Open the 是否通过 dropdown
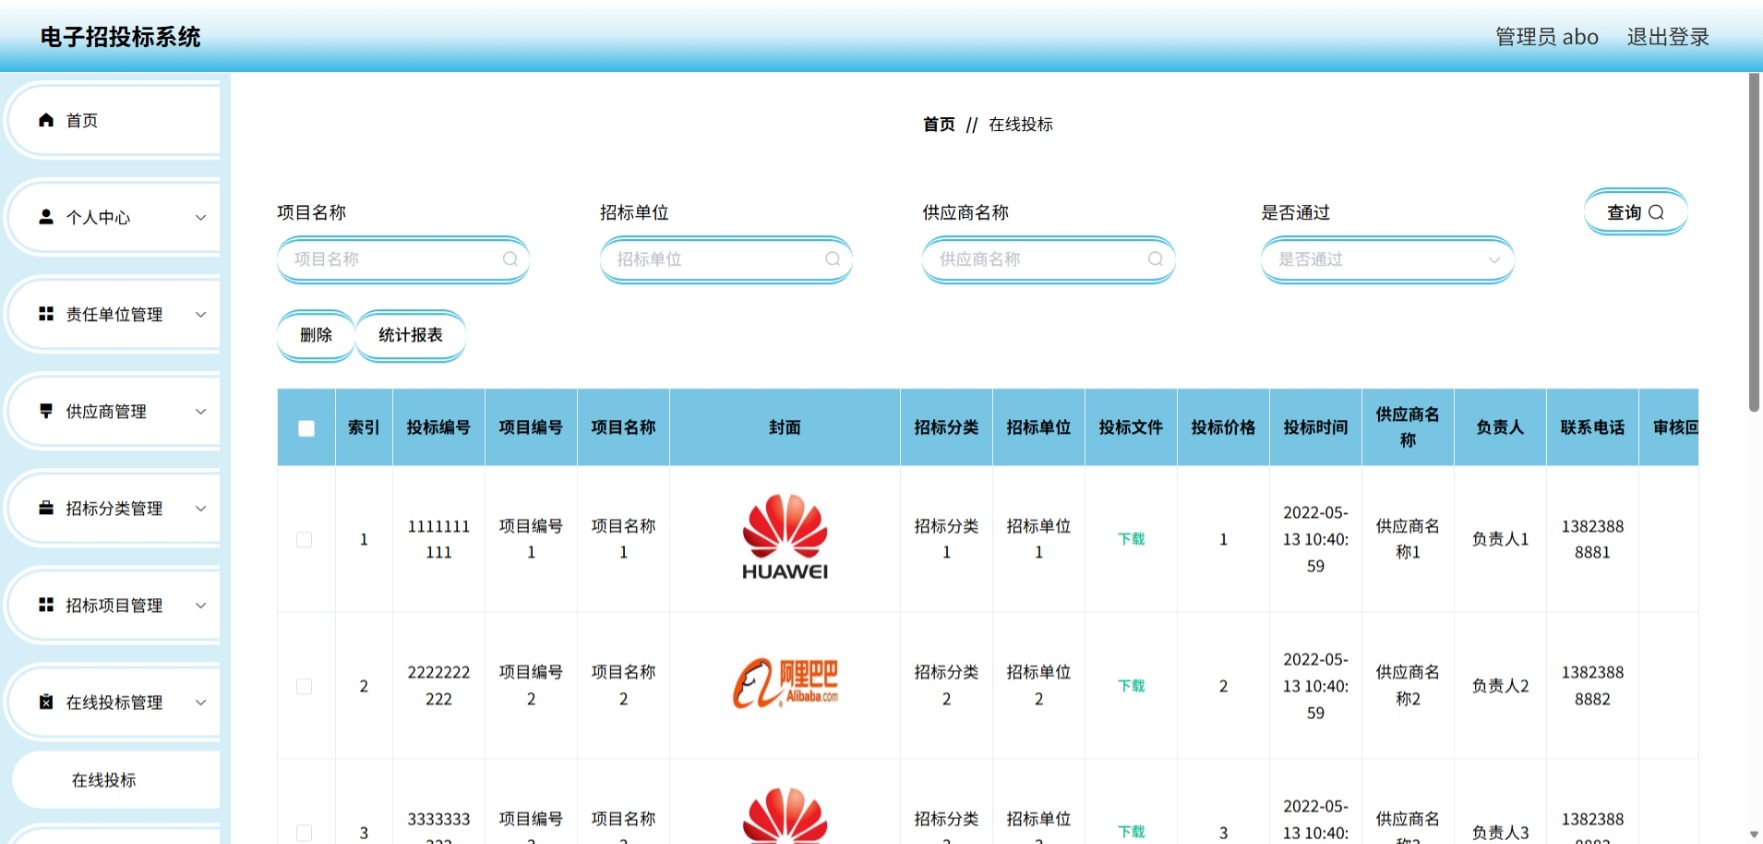 (x=1387, y=259)
